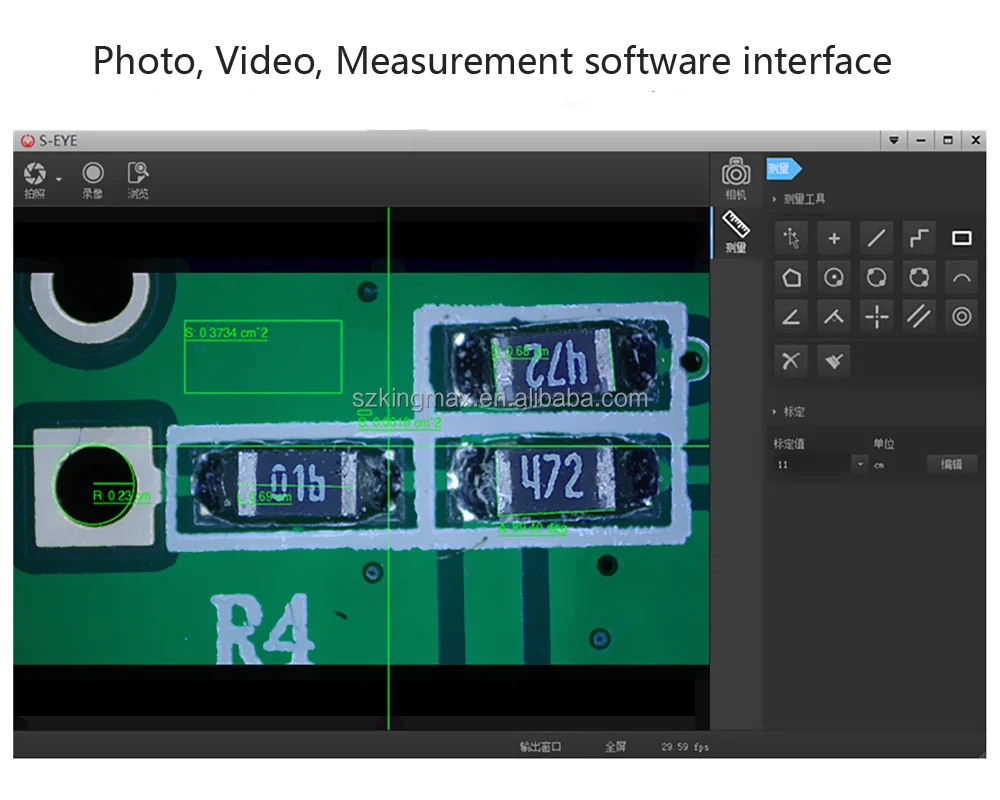Open the 浏览 (browse) file viewer icon

138,174
